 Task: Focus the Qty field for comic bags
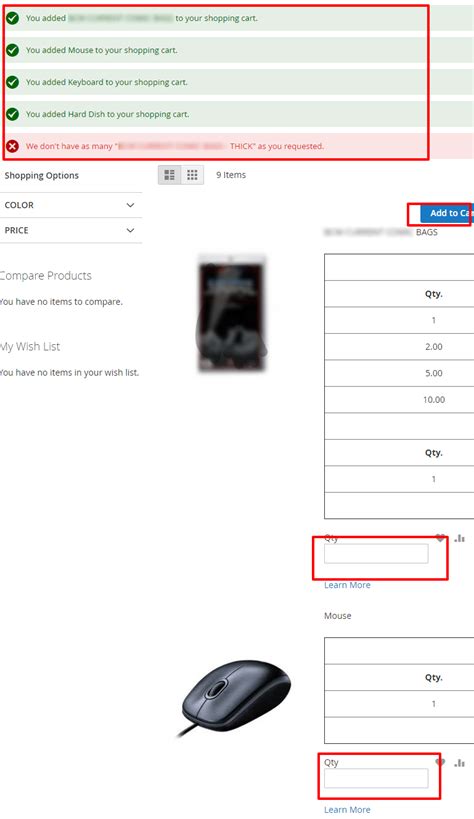[376, 553]
